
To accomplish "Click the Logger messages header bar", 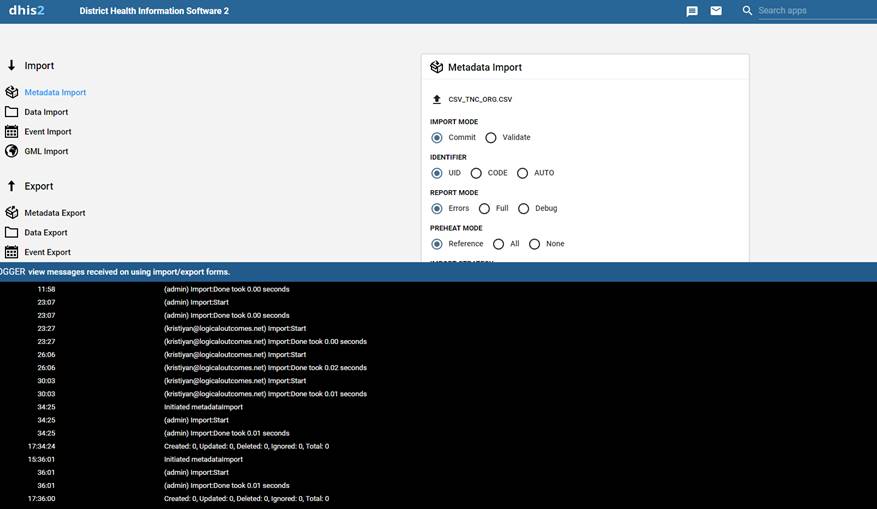I will coord(438,272).
